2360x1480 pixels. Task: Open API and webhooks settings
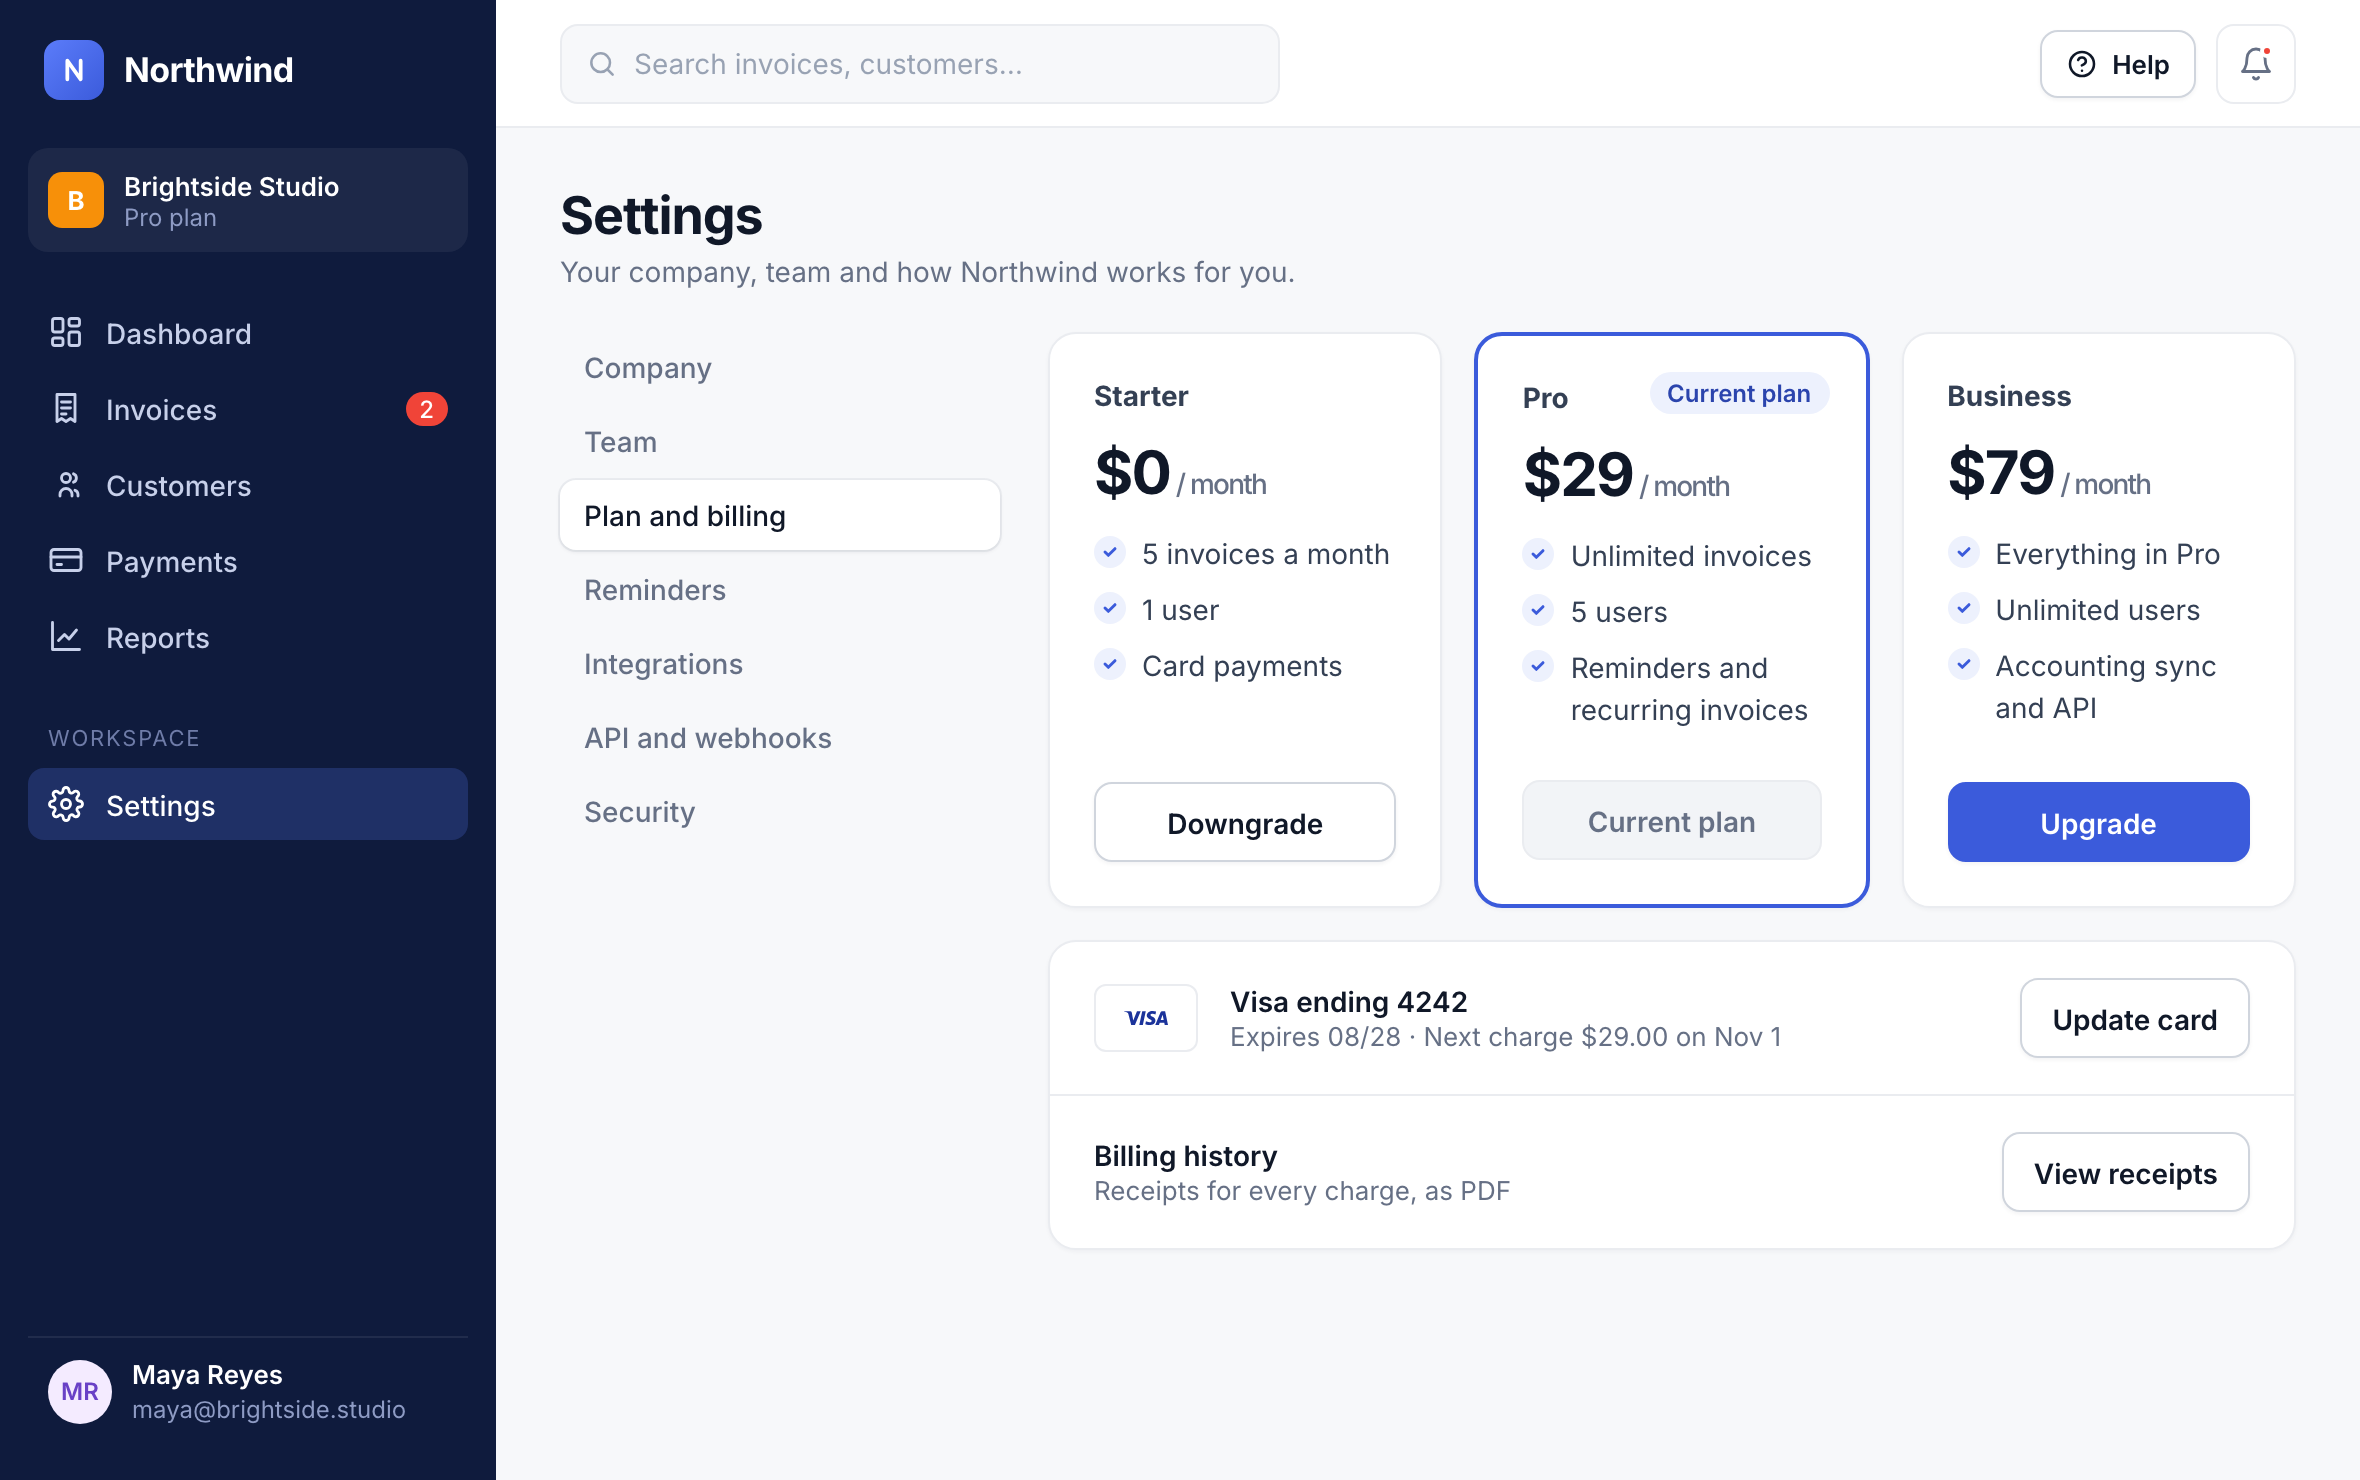tap(780, 738)
